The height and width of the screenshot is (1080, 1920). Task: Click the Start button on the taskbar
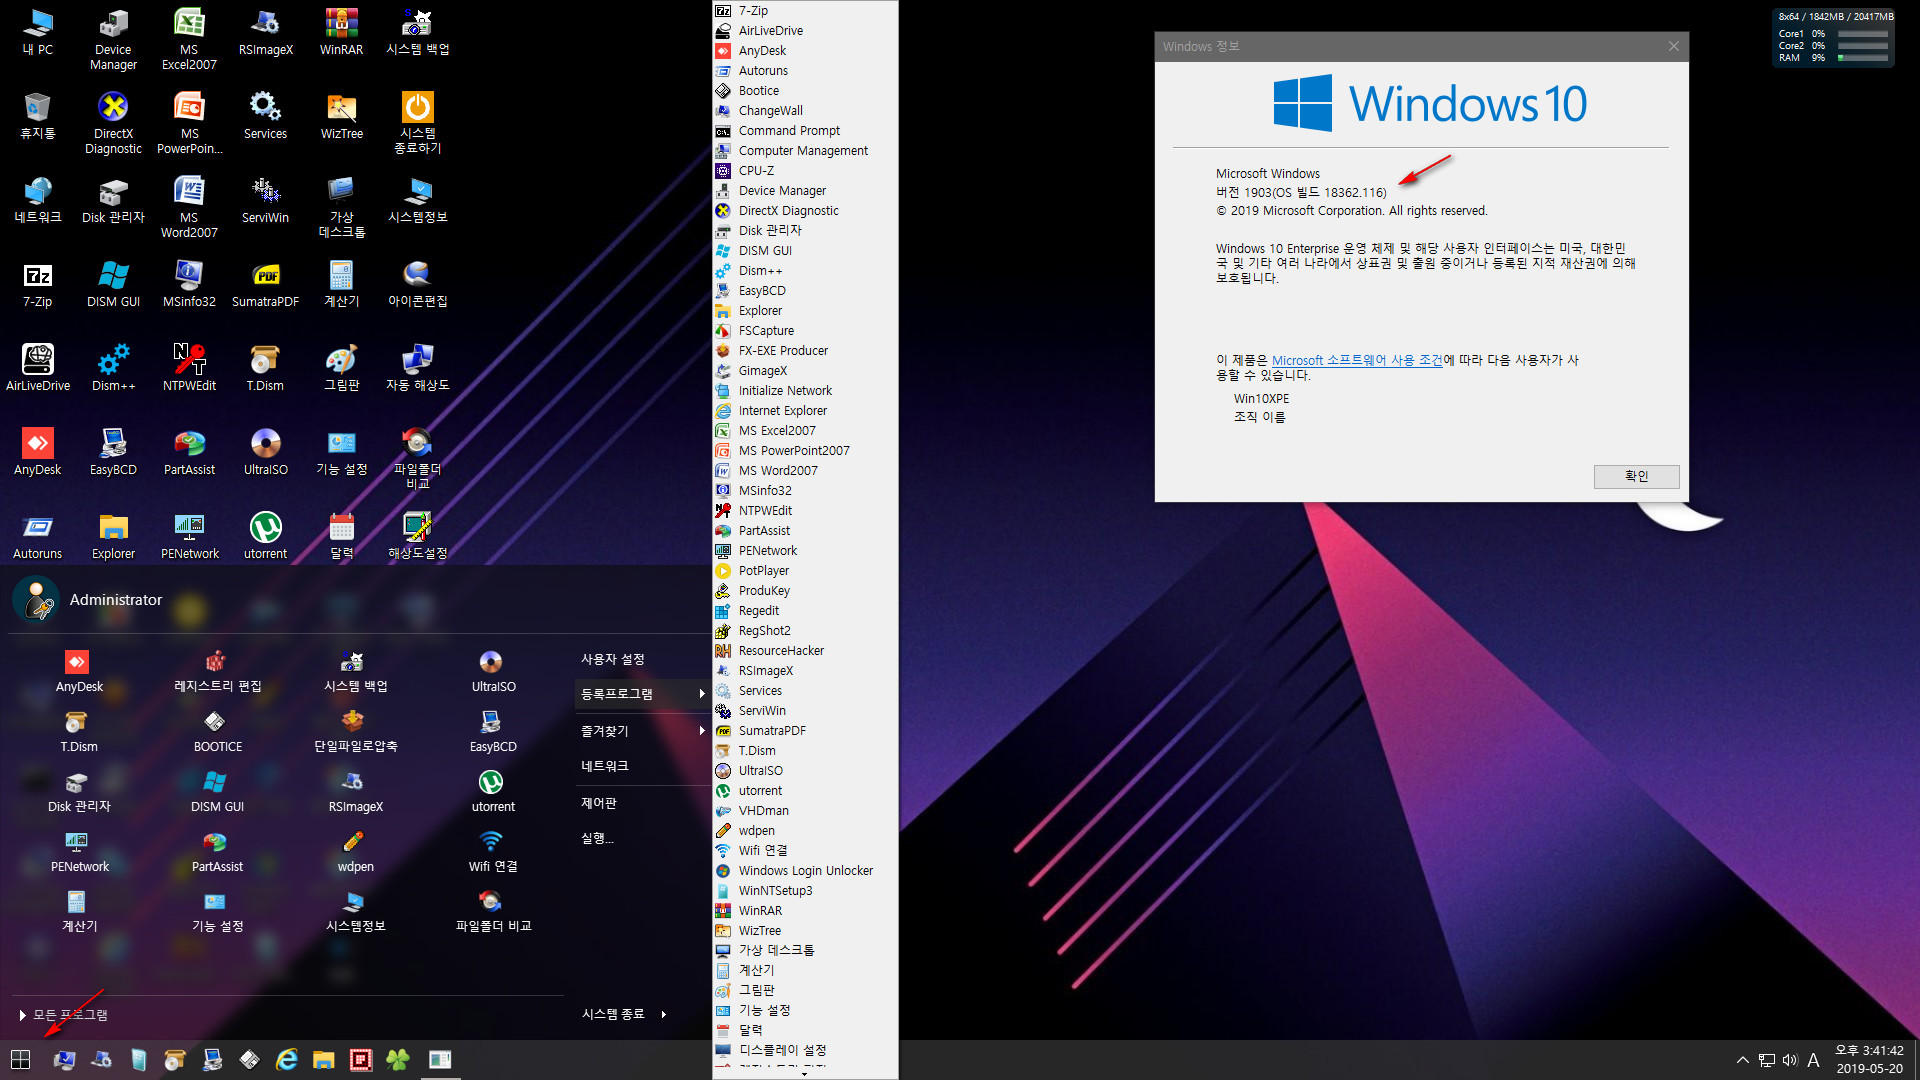click(20, 1060)
